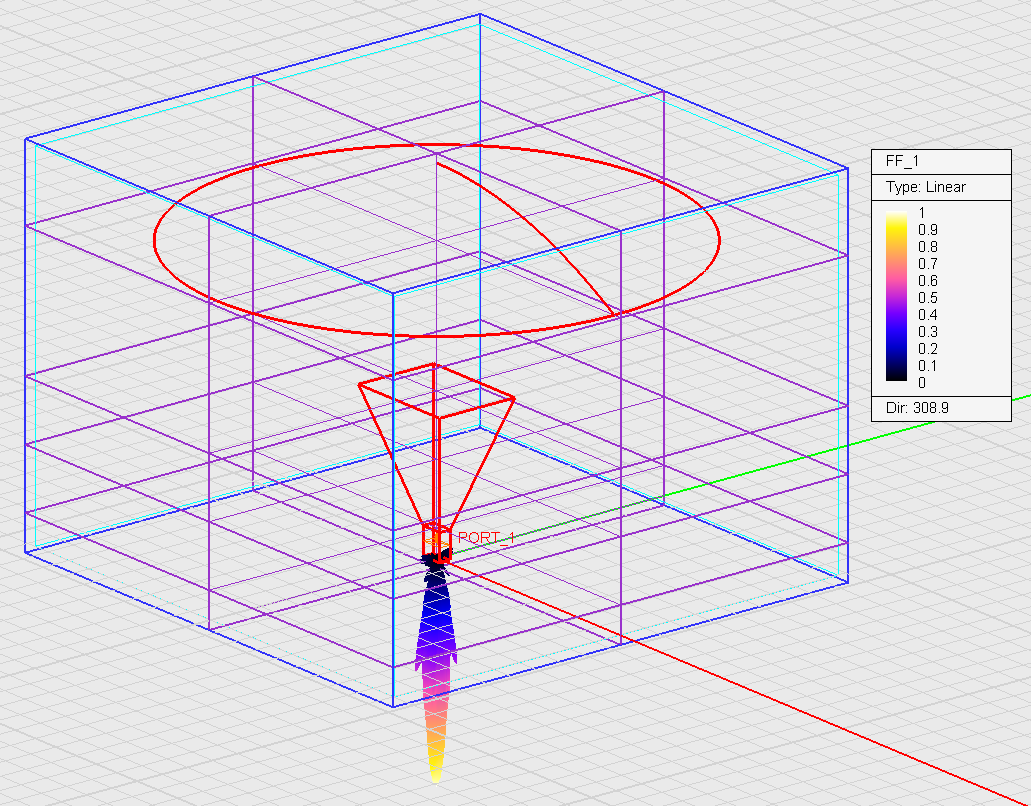Select the small waveguide port box at the horn base
Screen dimensions: 1031x806
pos(433,537)
